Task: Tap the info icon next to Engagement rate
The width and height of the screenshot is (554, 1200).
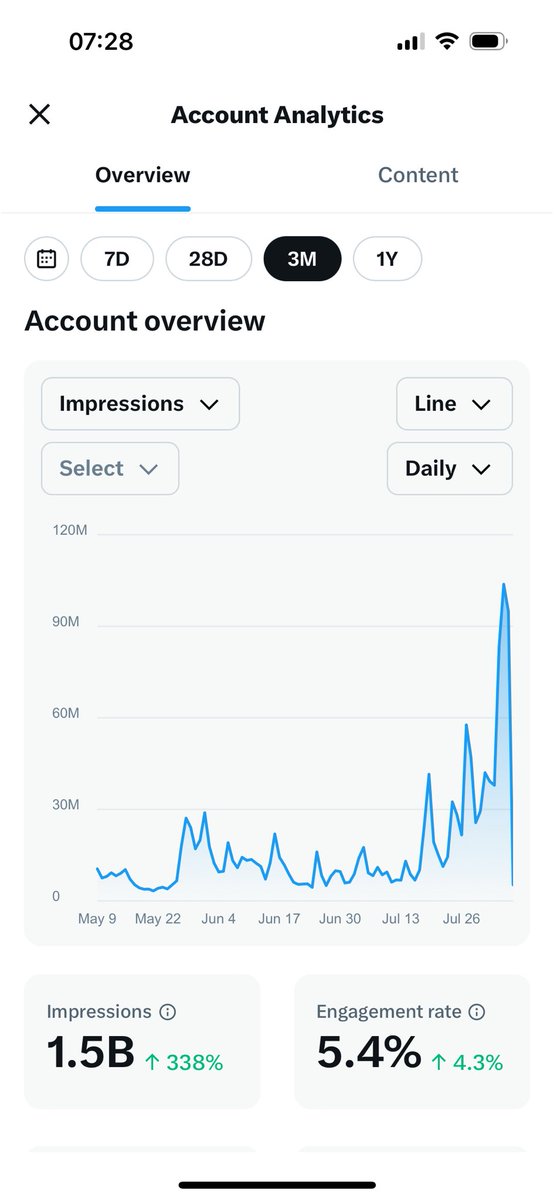Action: point(477,1012)
